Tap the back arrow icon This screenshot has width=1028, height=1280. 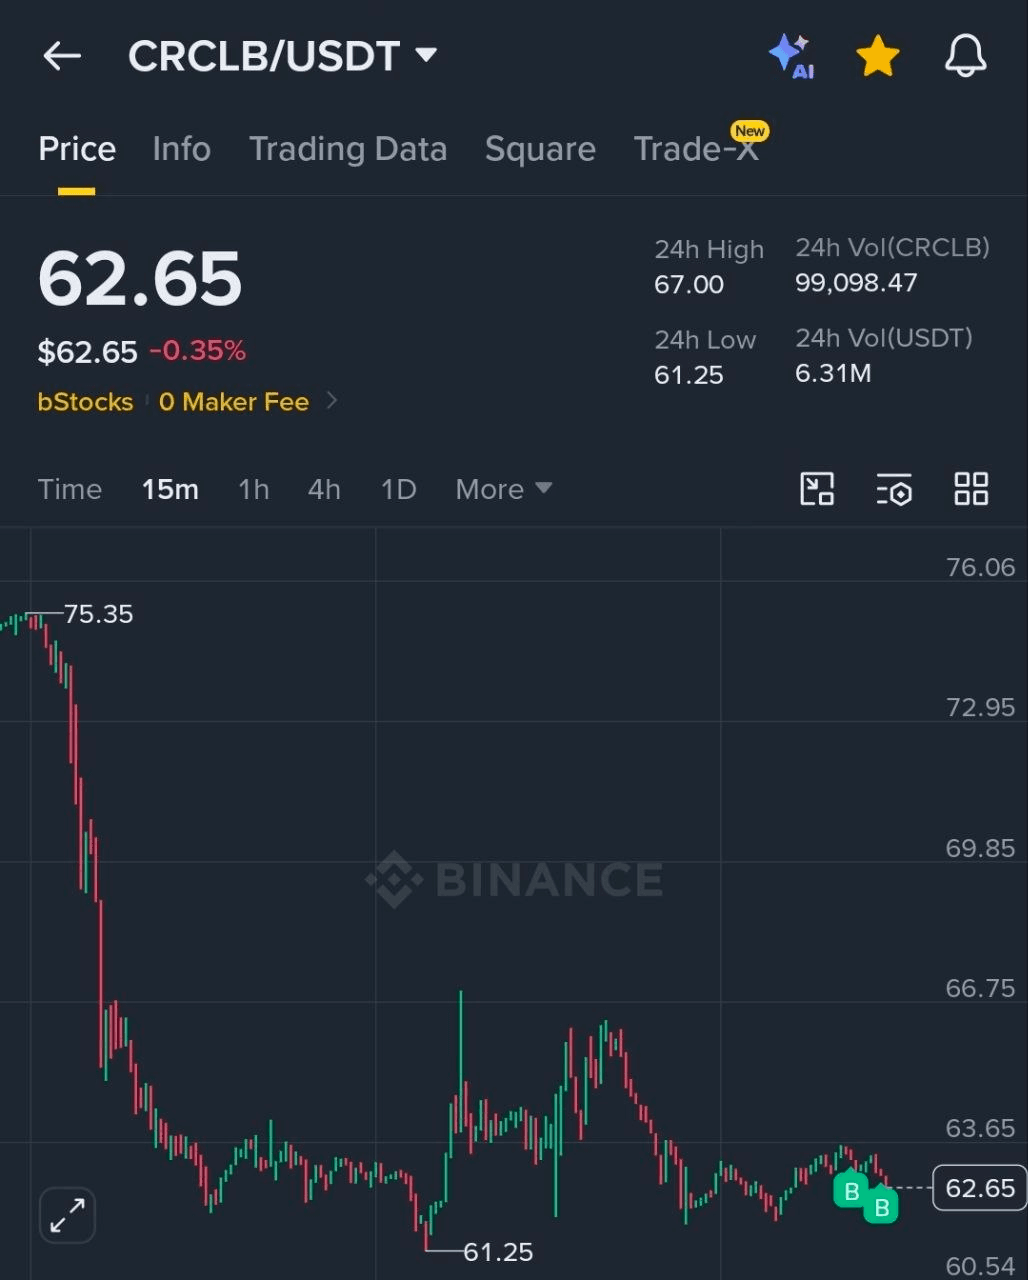(62, 56)
